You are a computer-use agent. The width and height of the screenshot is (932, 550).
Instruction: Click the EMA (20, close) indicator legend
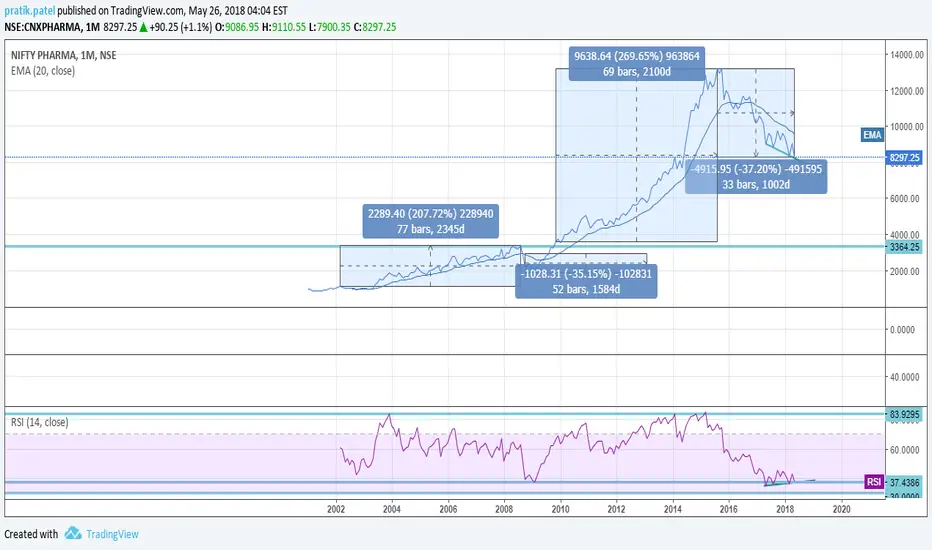click(43, 71)
